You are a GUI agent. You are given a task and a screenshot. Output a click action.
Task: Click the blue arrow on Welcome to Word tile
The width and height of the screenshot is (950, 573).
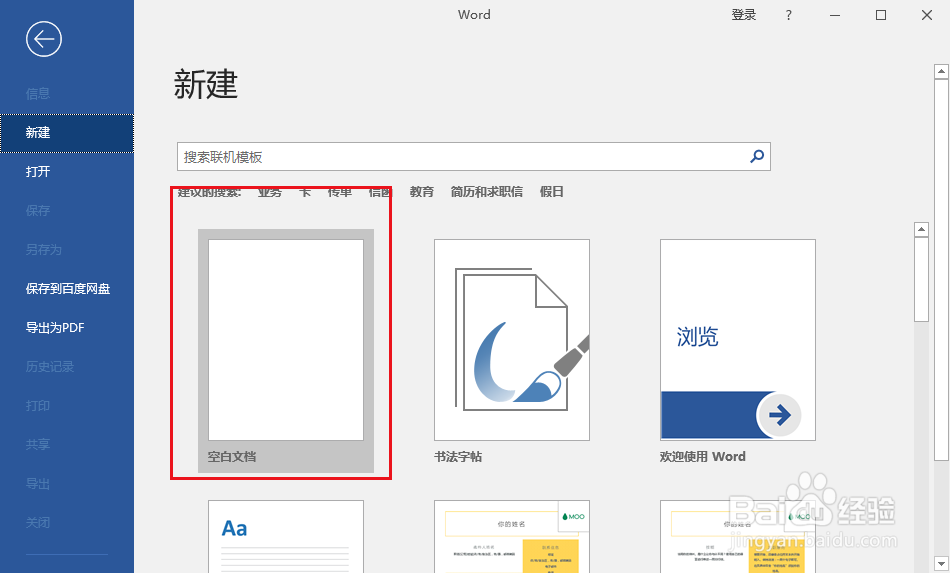[779, 415]
